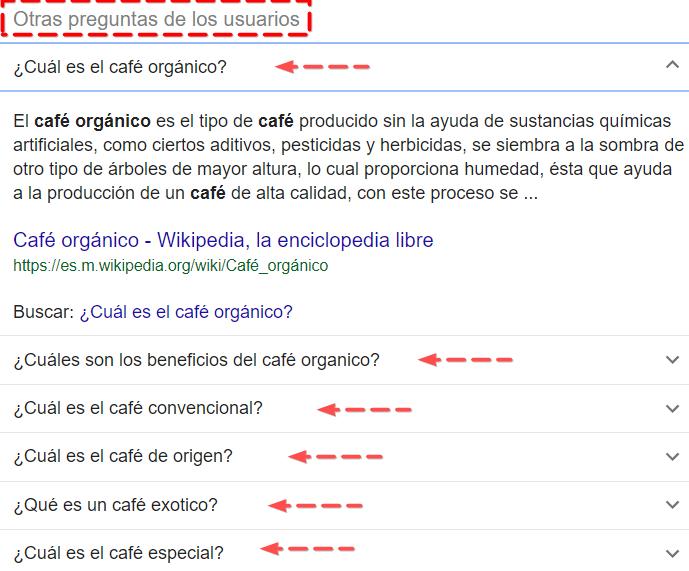The image size is (689, 571).
Task: Click the "Otras preguntas de los usuarios" heading
Action: point(156,19)
